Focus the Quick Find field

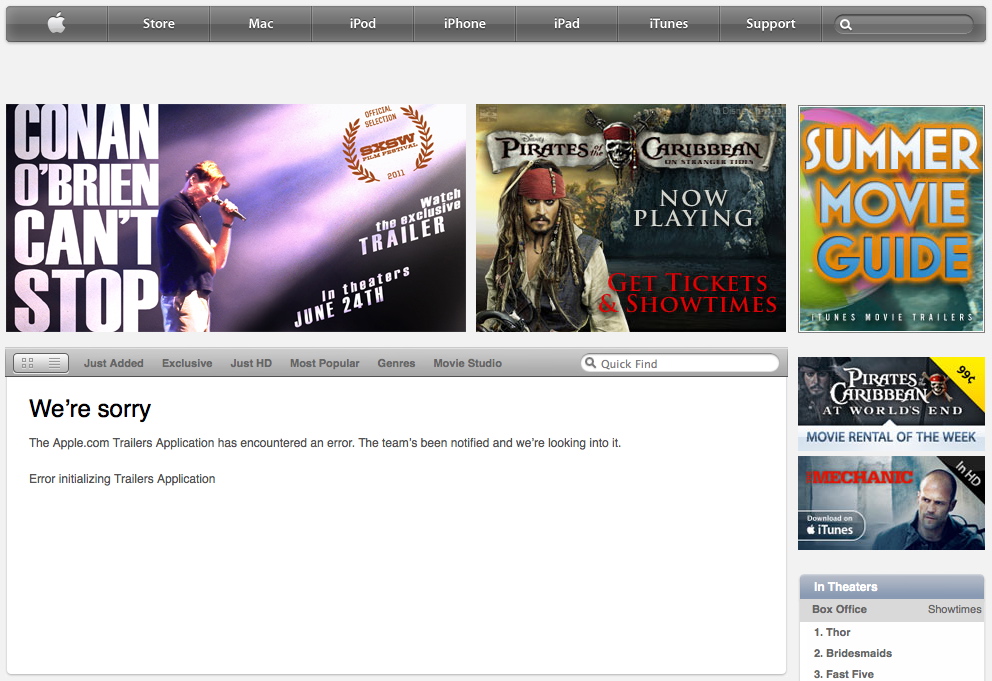point(680,363)
